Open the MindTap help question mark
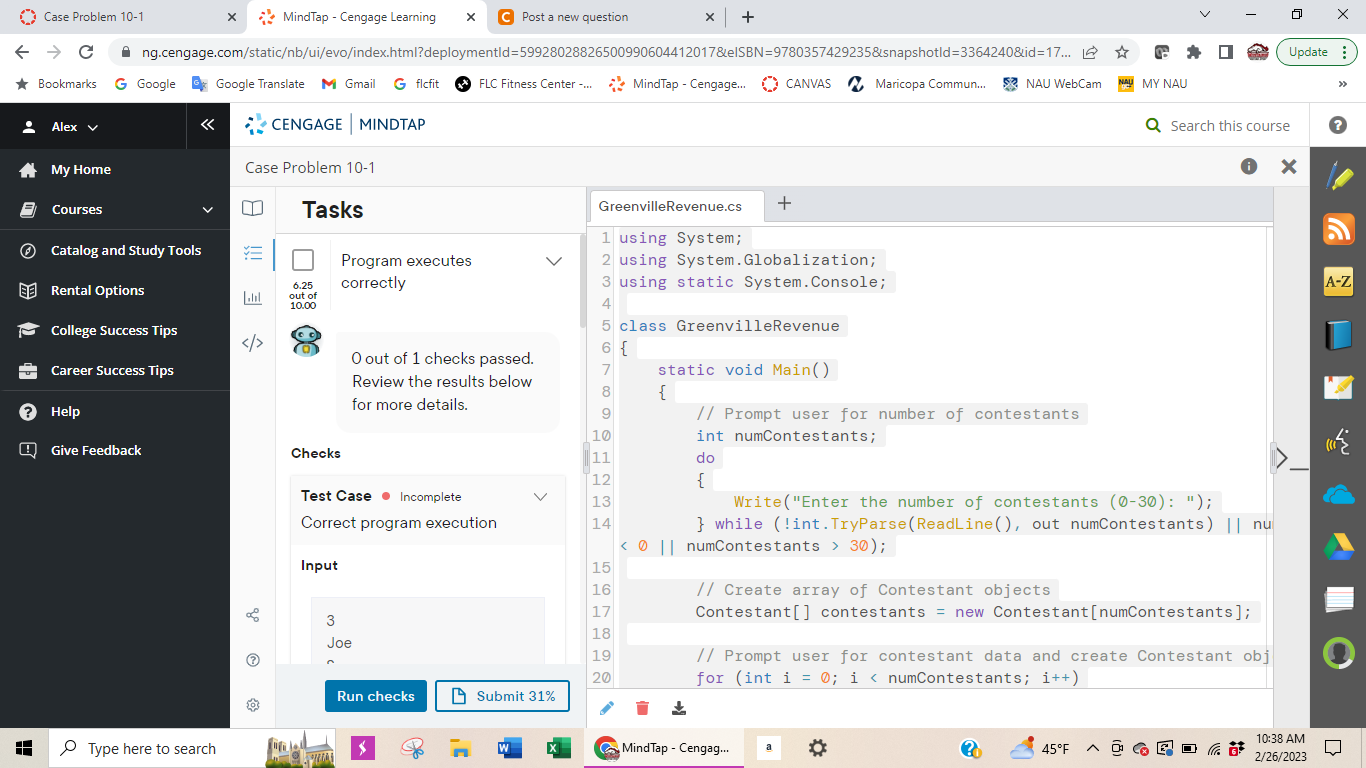This screenshot has width=1366, height=768. point(1338,125)
